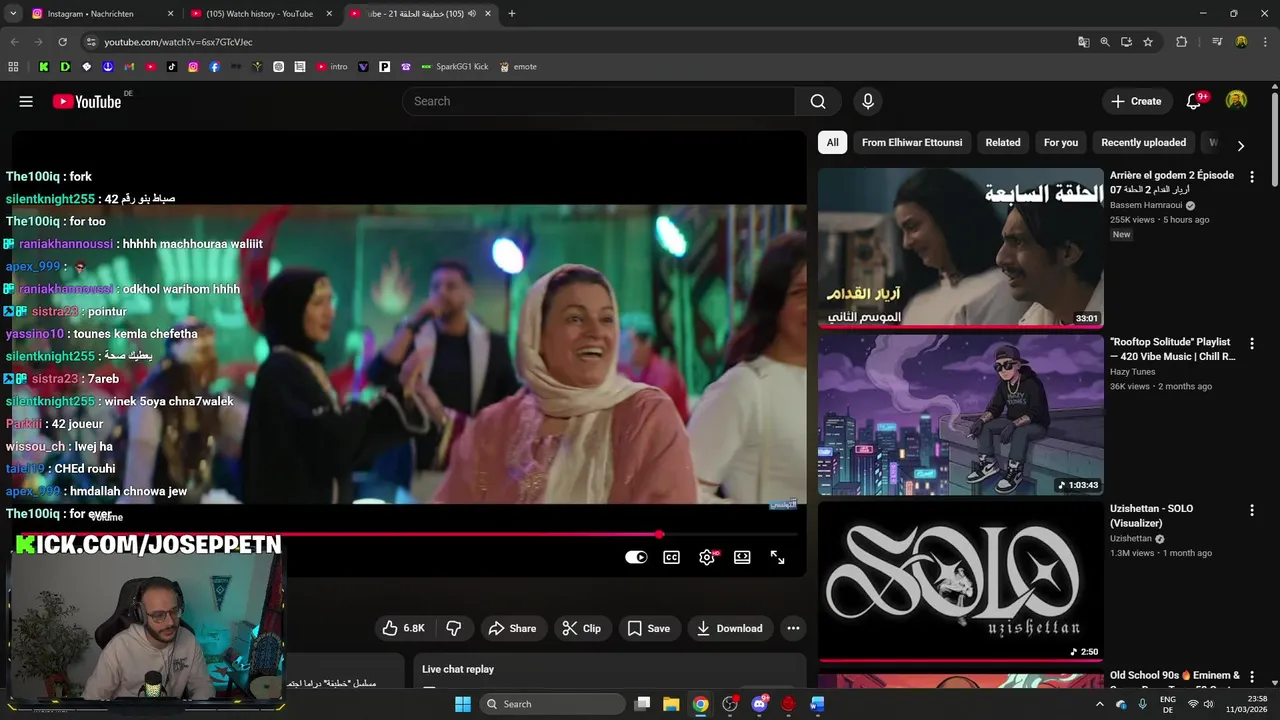Go back to the previous page
Screen dimensions: 1280x720
click(14, 42)
